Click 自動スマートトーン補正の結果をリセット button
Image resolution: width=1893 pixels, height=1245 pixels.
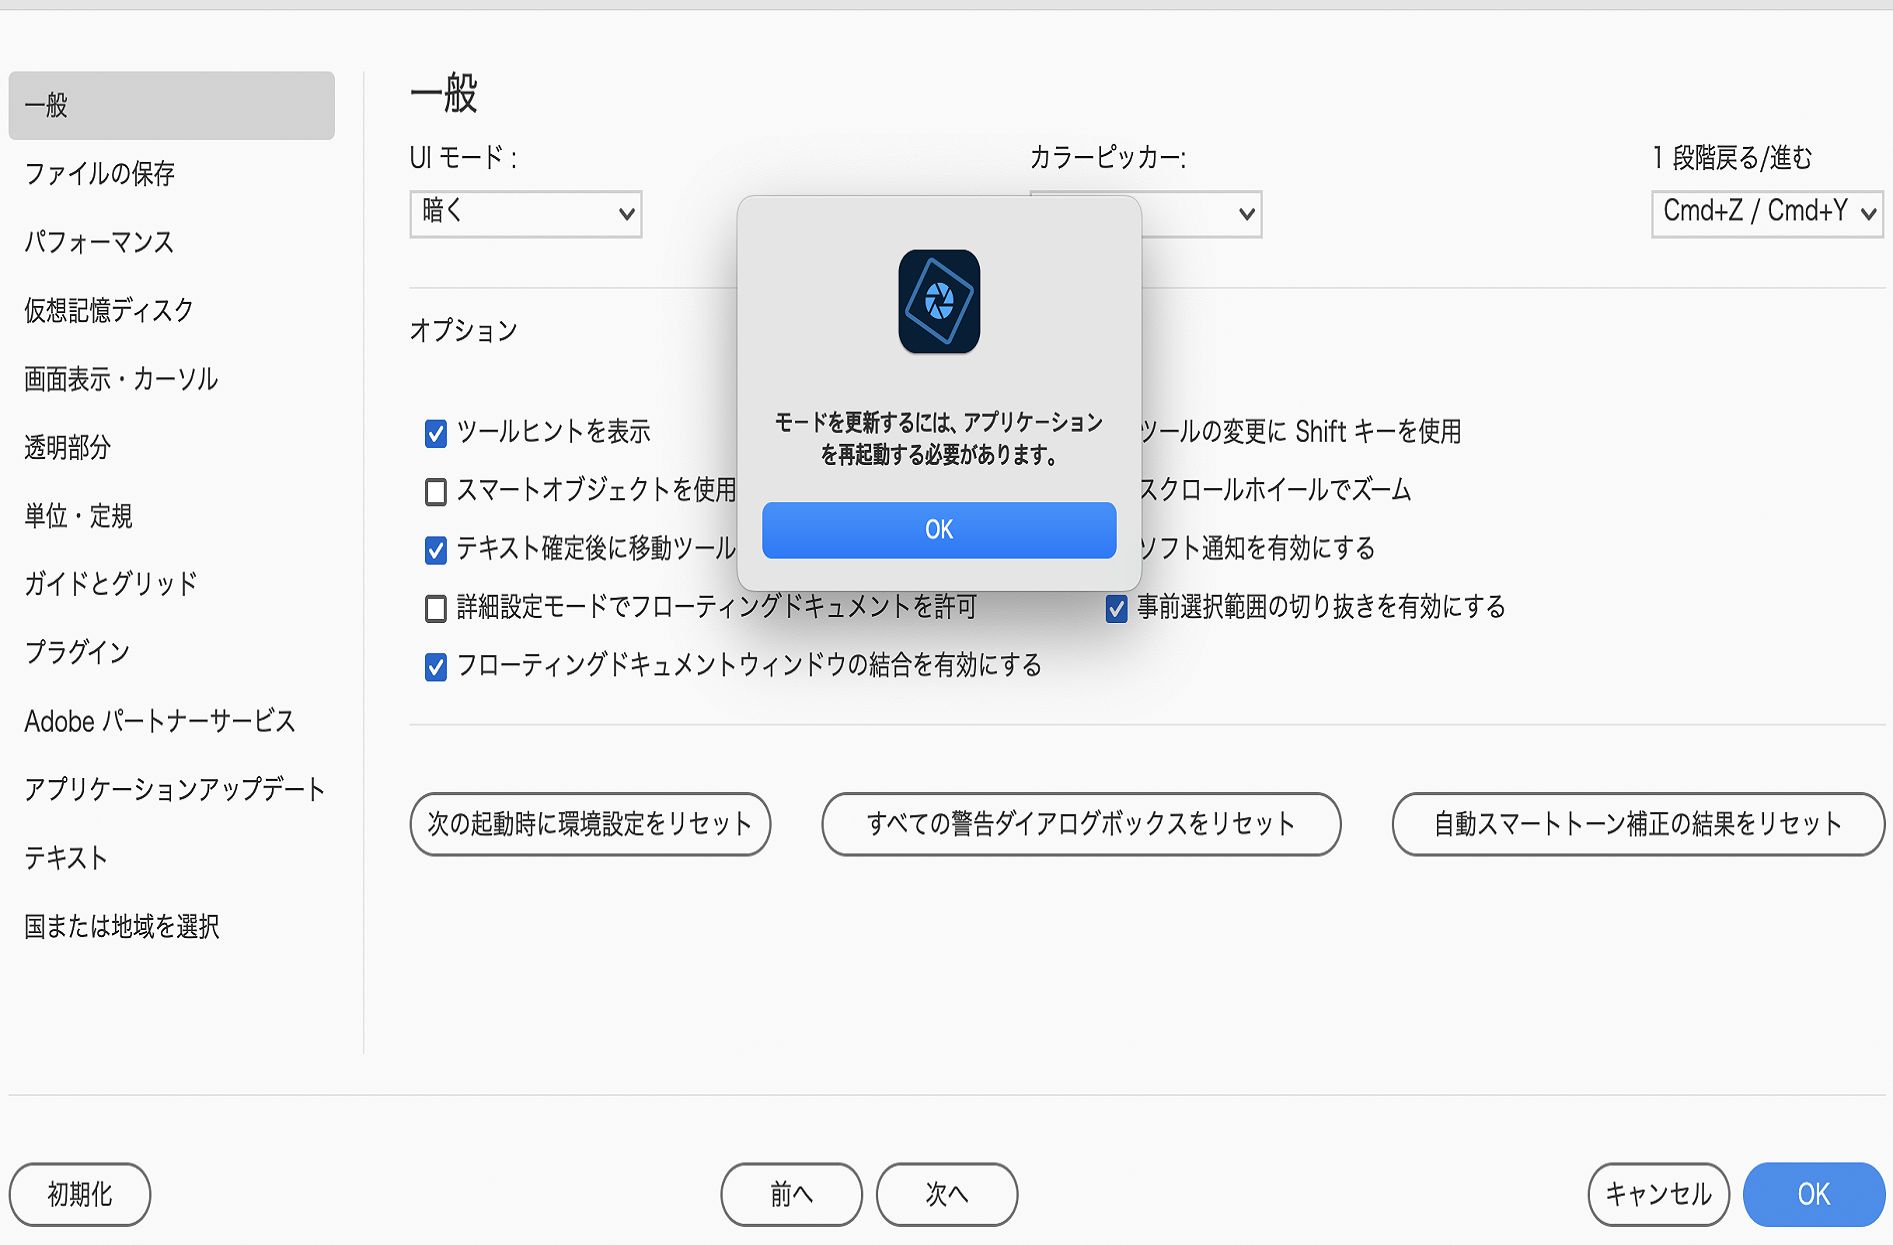(1638, 824)
